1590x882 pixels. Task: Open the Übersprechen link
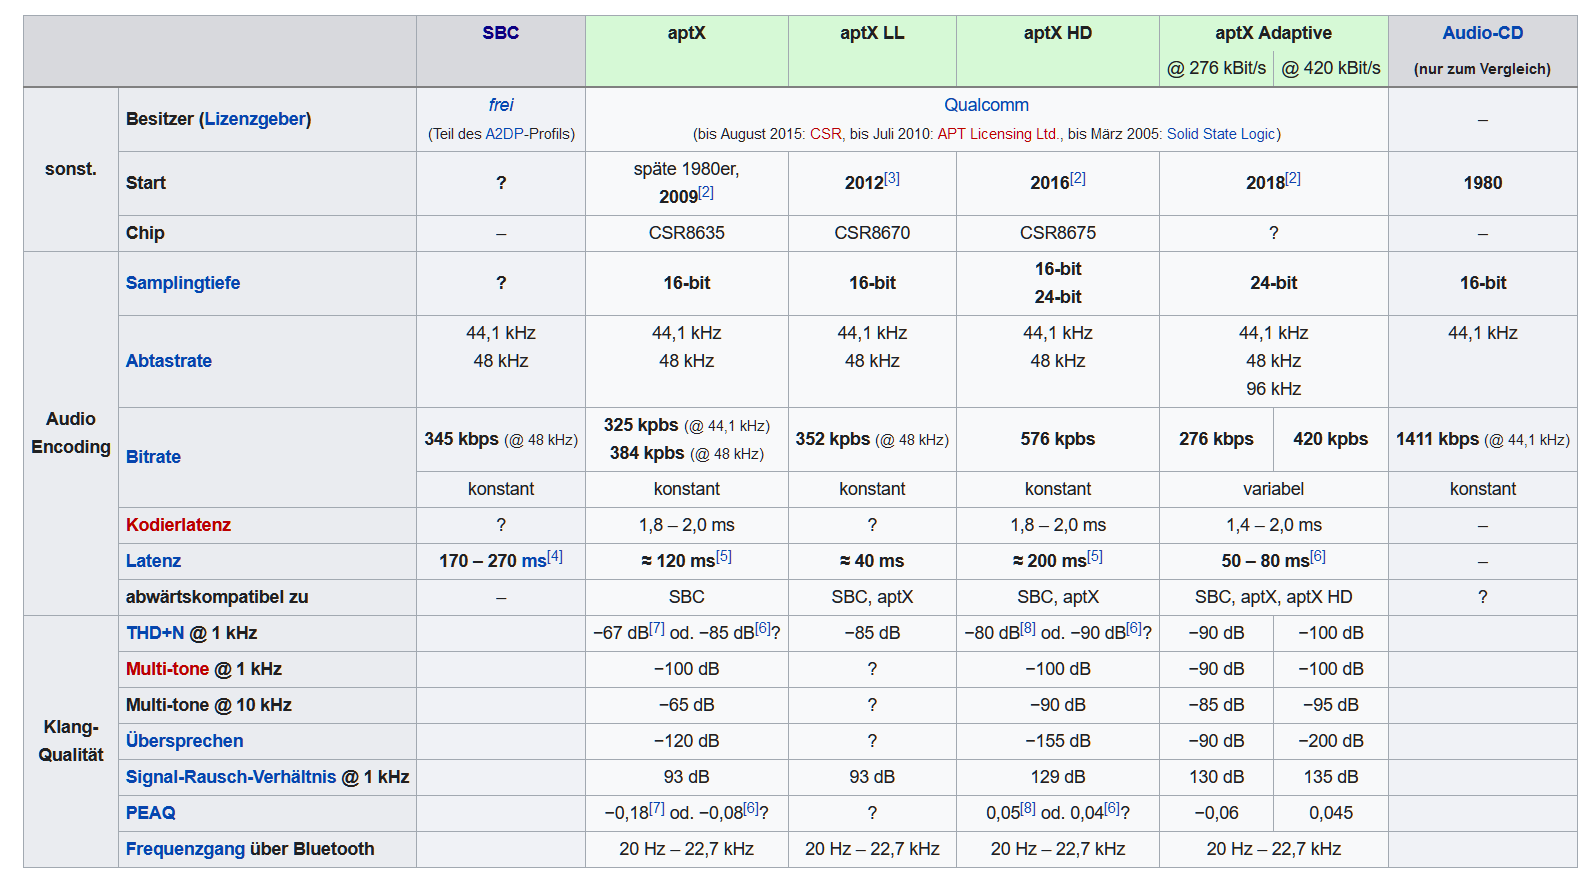click(185, 741)
